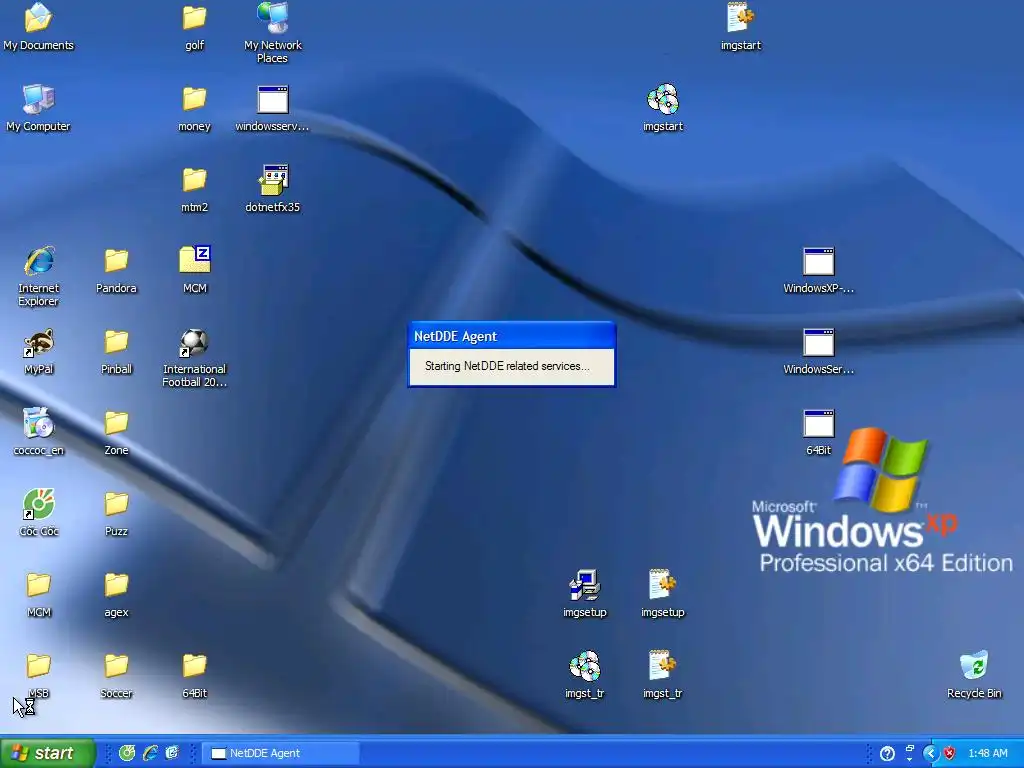Click the 1:48 AM clock
The image size is (1024, 768).
987,754
